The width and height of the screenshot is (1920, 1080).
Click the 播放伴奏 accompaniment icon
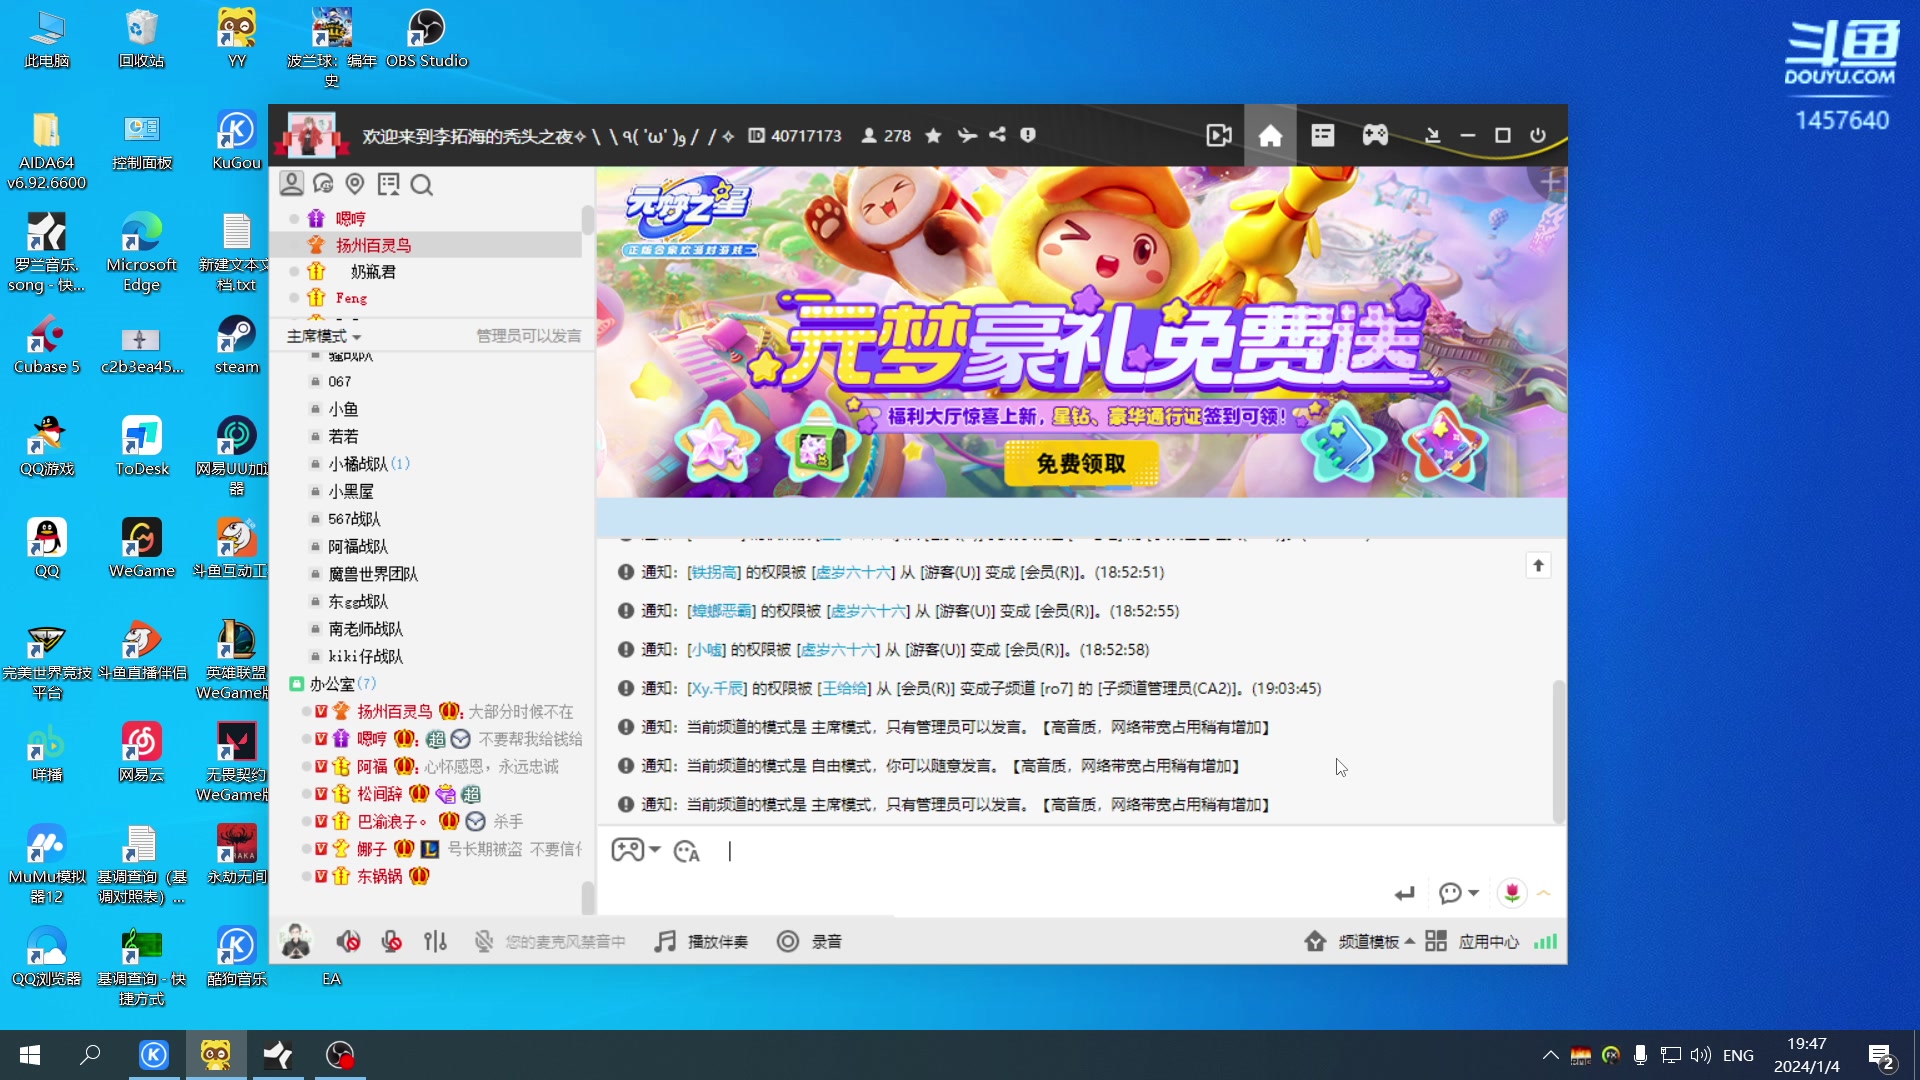[x=663, y=941]
